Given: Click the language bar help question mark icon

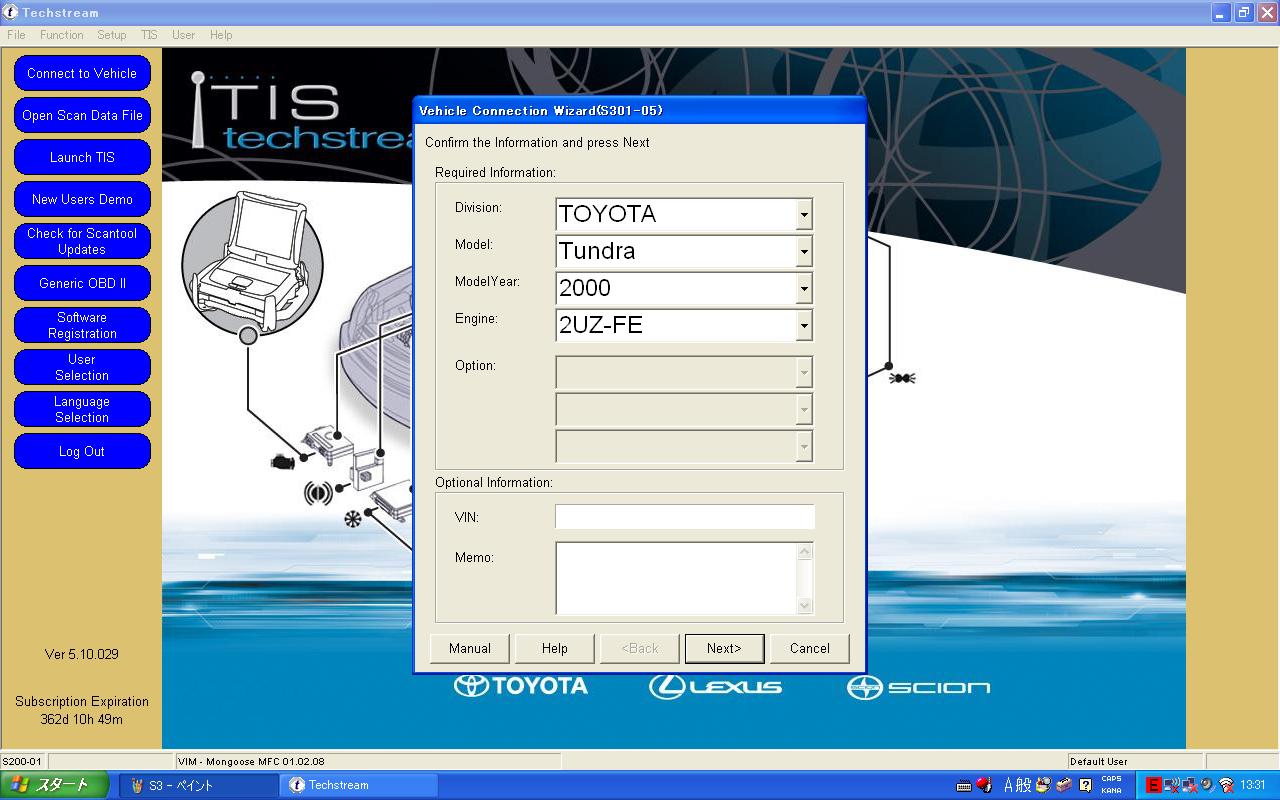Looking at the screenshot, I should click(x=1086, y=786).
